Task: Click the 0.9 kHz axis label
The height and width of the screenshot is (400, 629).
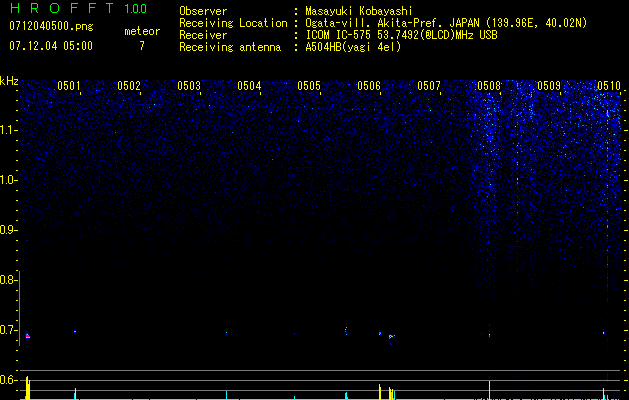Action: point(8,230)
